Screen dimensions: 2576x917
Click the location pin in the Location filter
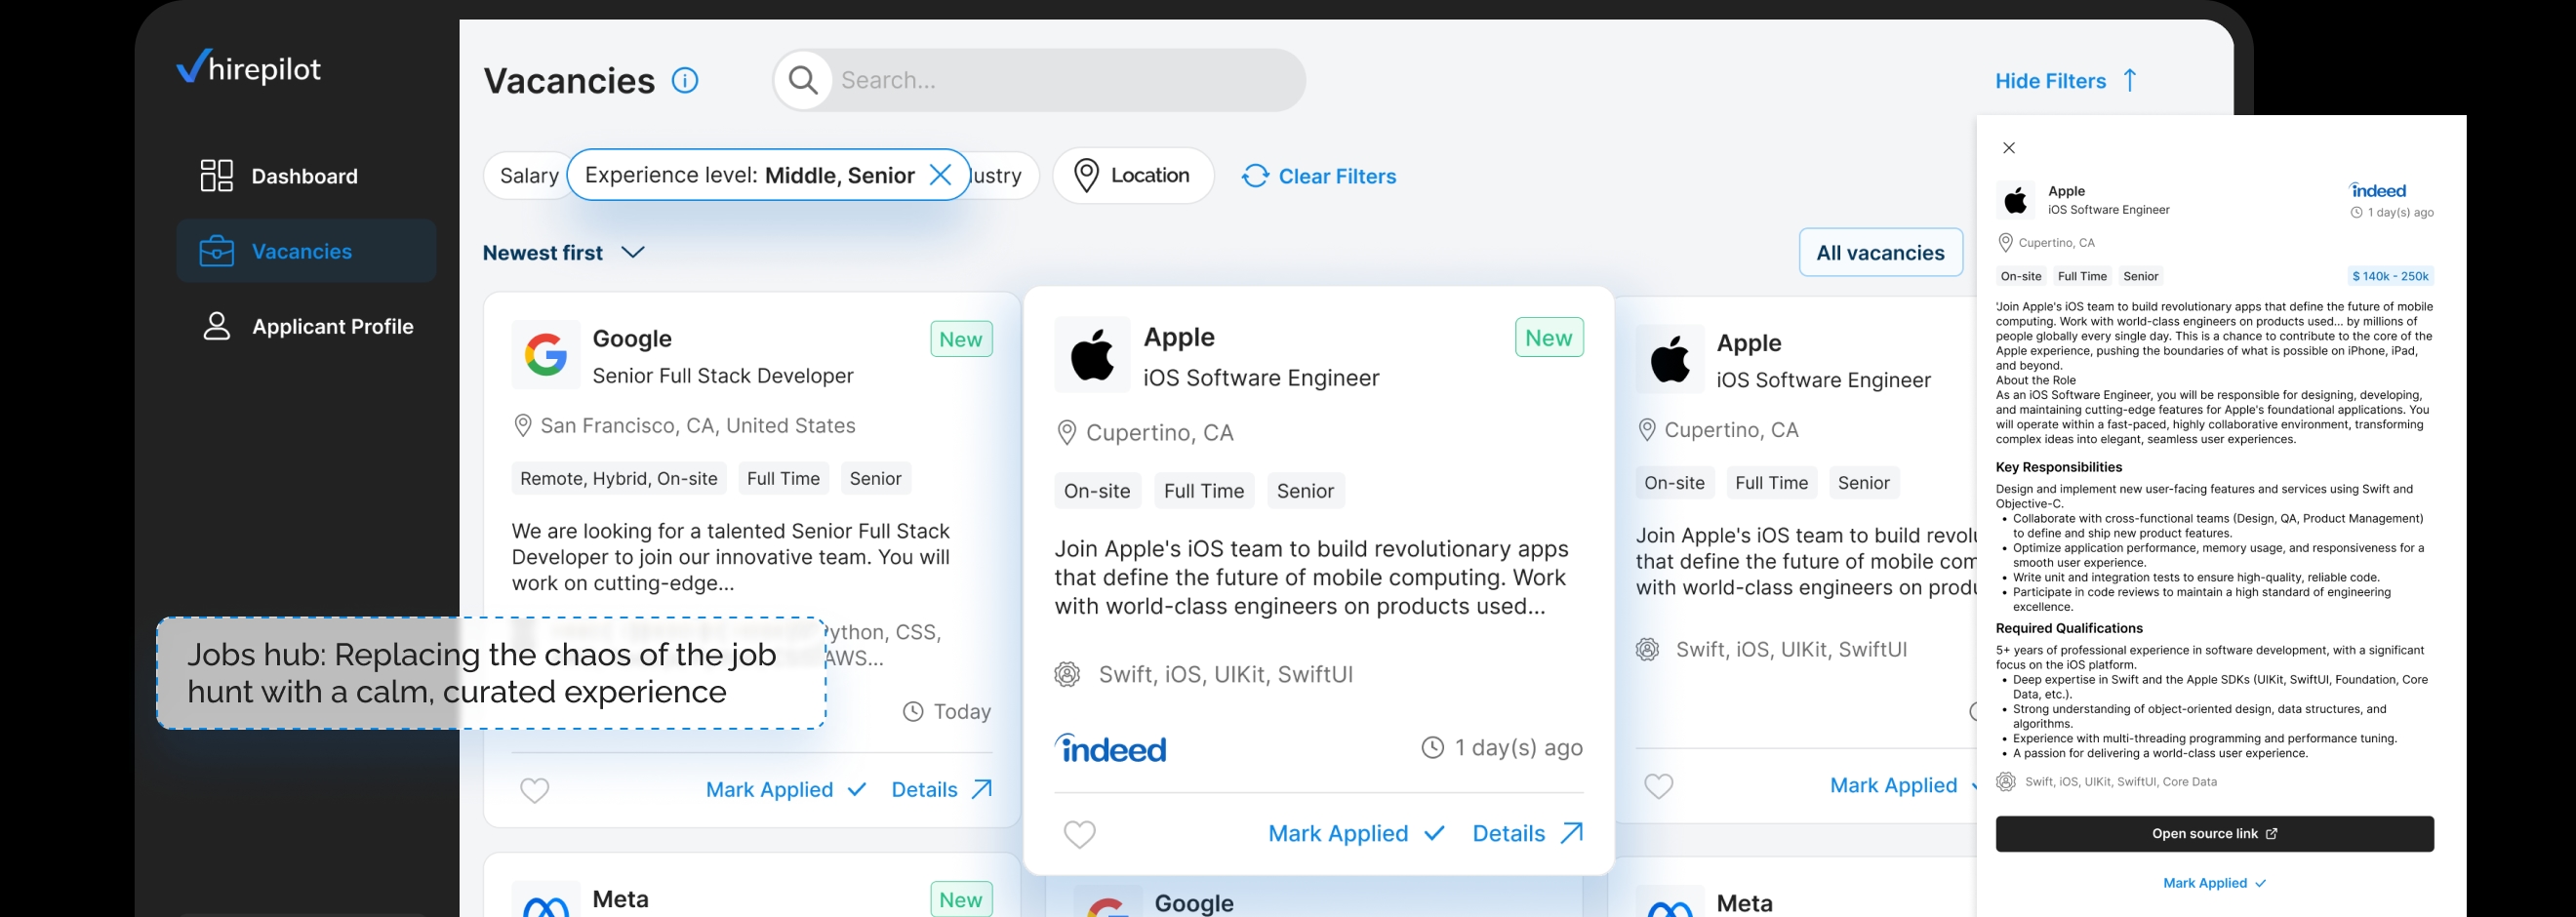pos(1086,175)
